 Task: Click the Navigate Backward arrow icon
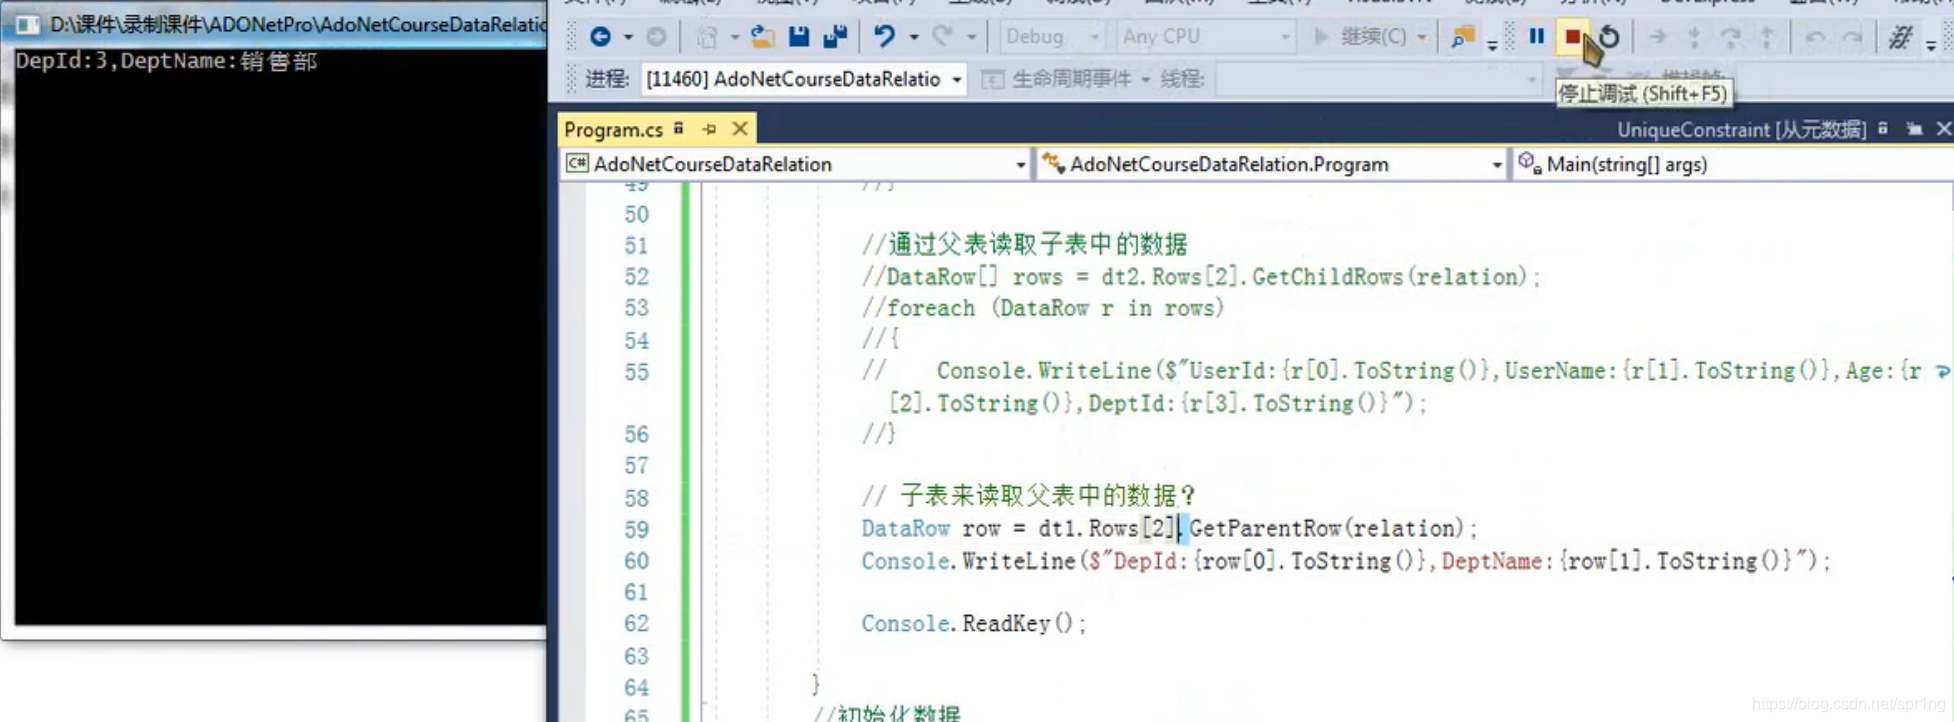tap(600, 37)
